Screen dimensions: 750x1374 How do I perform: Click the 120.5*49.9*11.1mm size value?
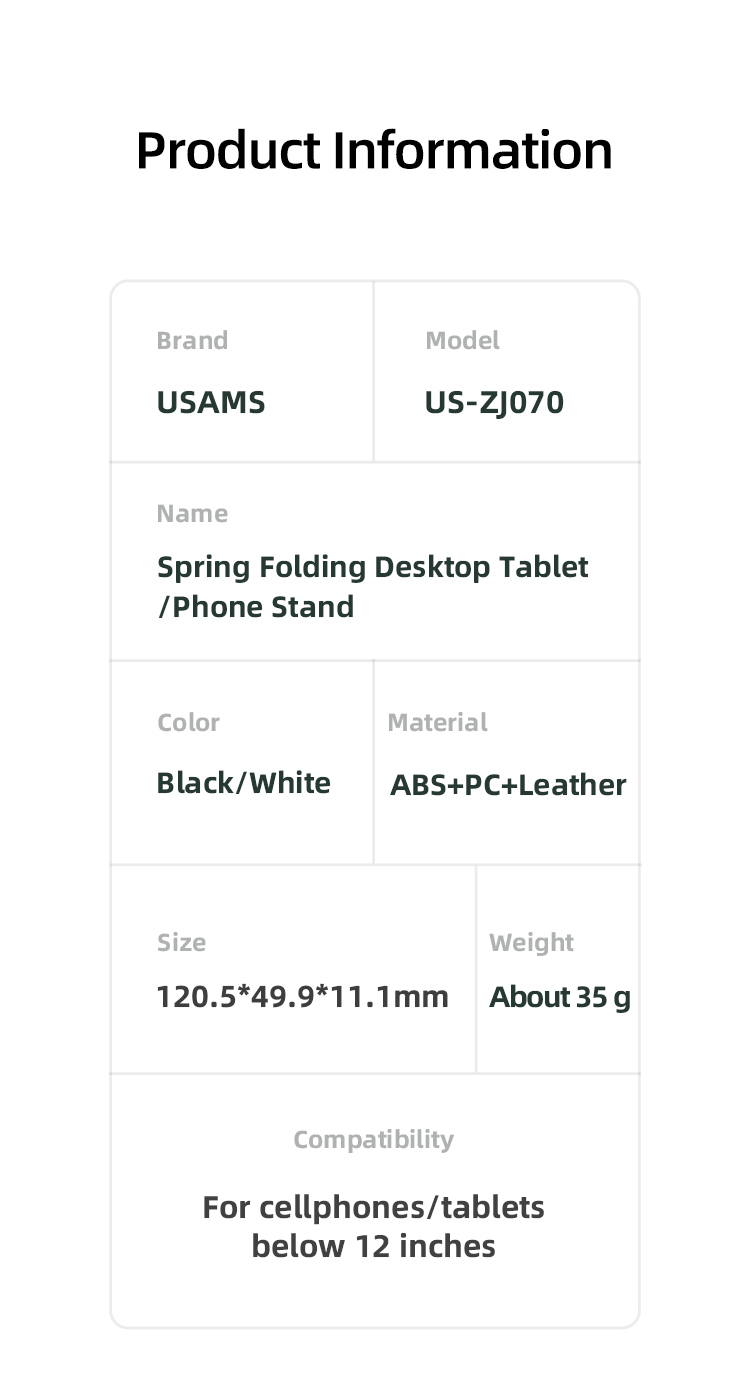[x=302, y=997]
